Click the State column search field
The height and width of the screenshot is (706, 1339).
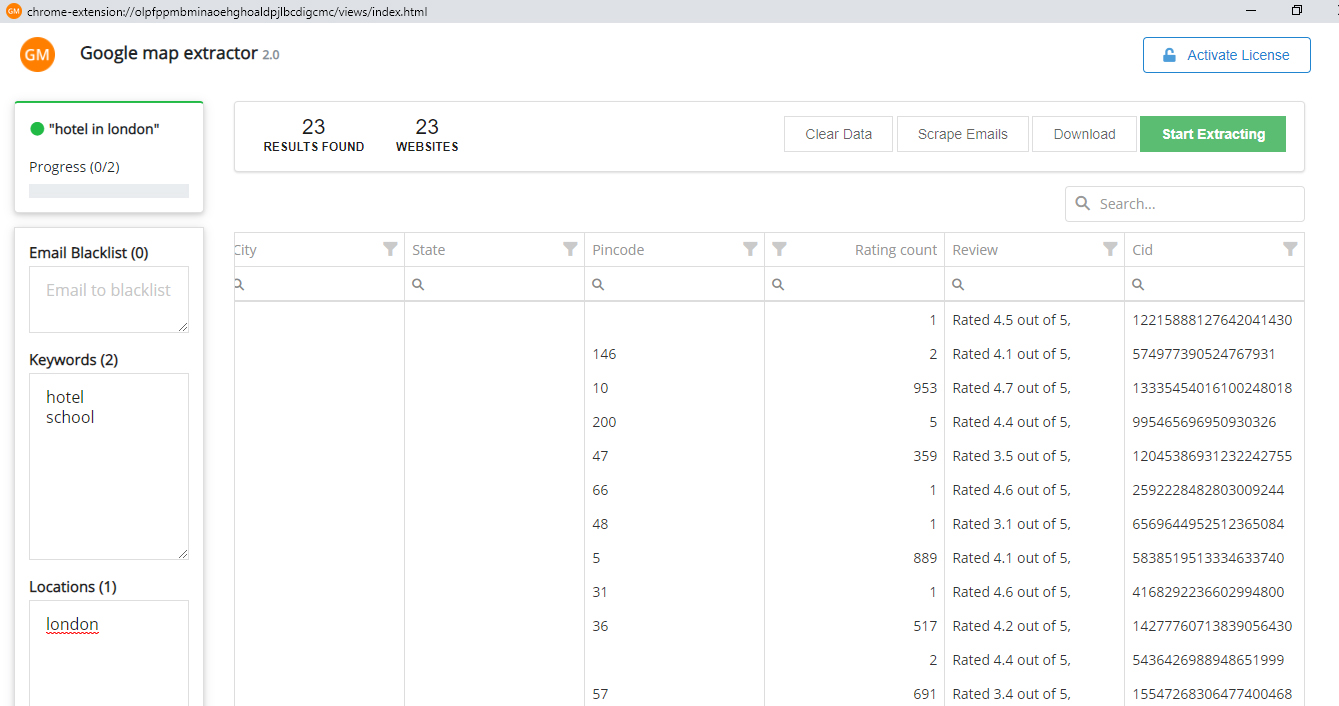tap(494, 284)
